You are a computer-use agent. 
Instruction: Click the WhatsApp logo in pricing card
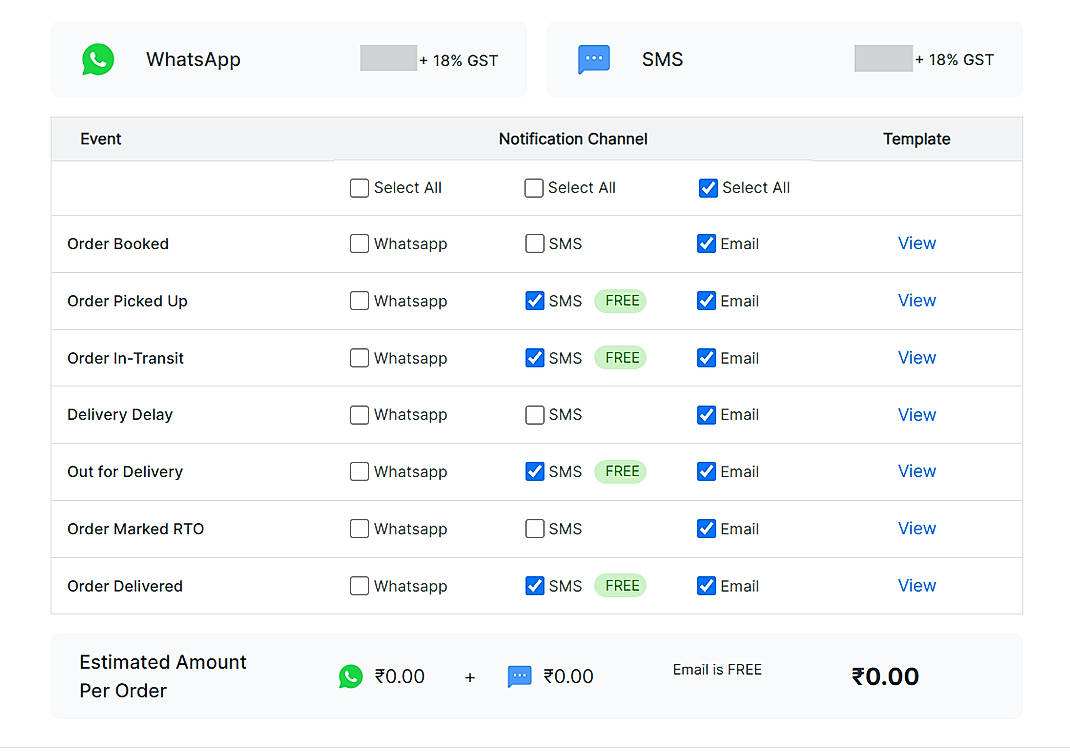click(98, 59)
